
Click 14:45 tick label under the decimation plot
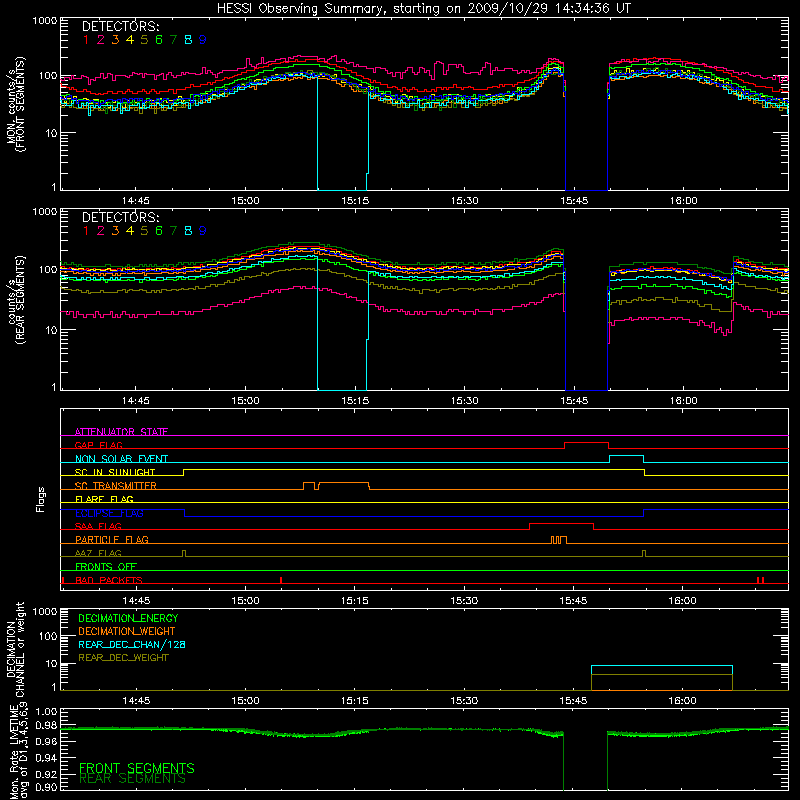pyautogui.click(x=136, y=701)
